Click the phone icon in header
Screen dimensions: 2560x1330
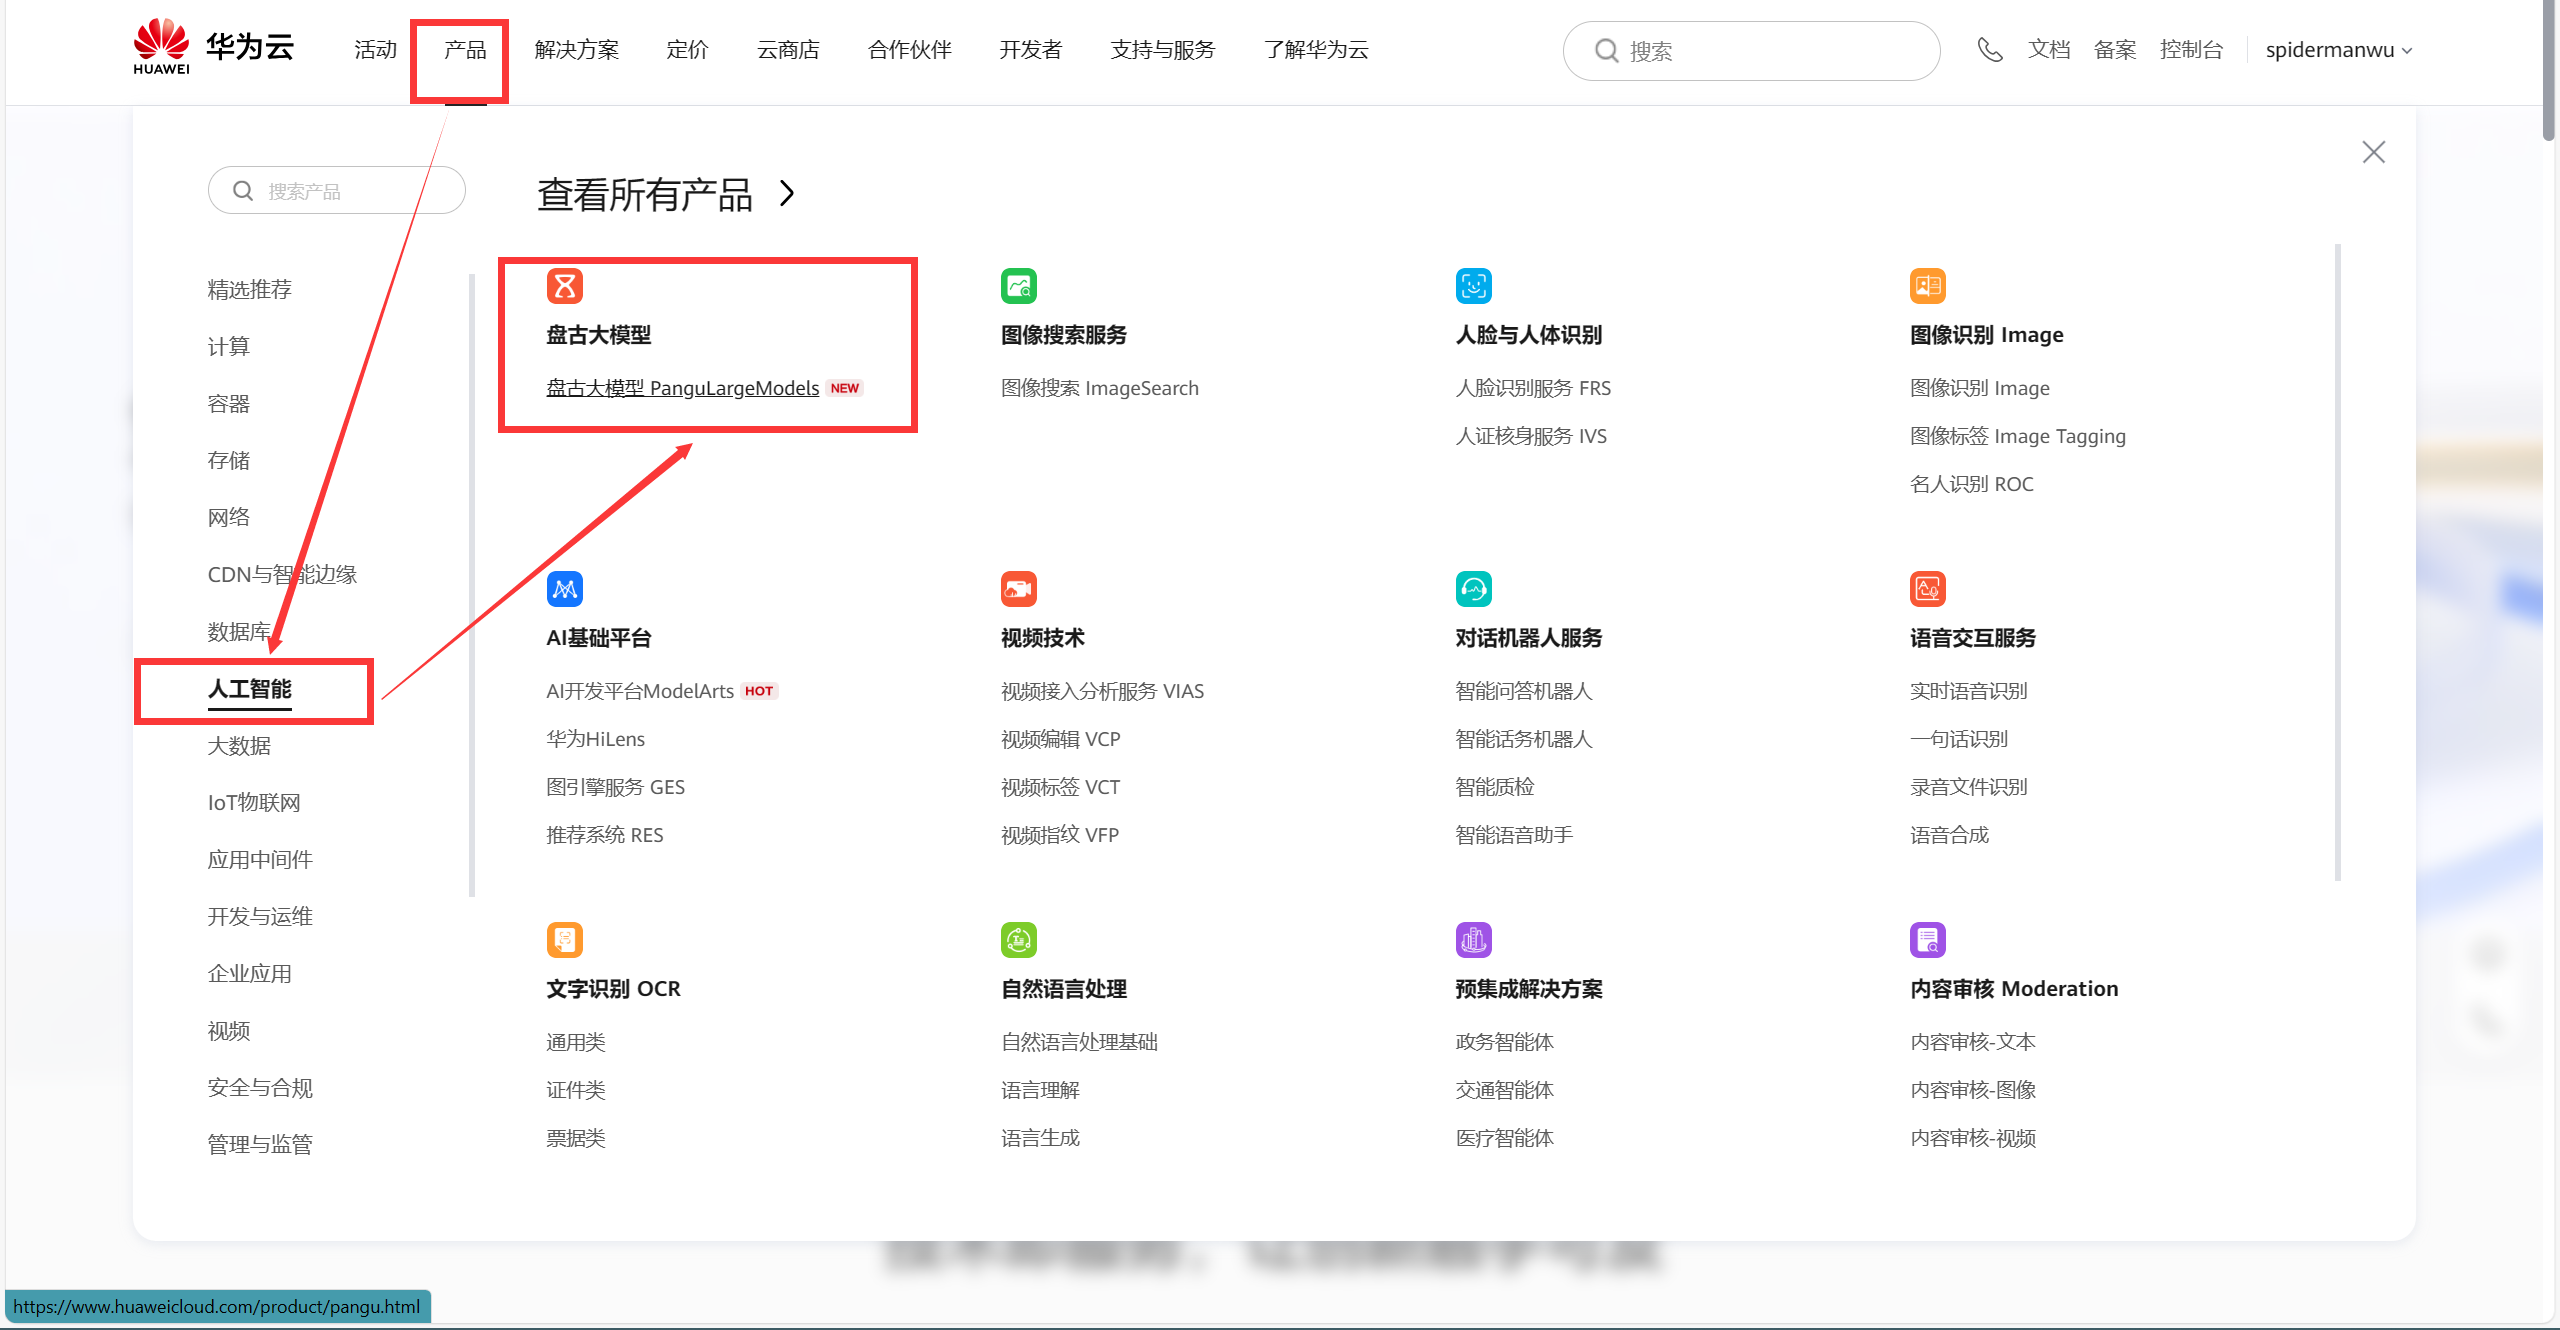coord(1989,50)
